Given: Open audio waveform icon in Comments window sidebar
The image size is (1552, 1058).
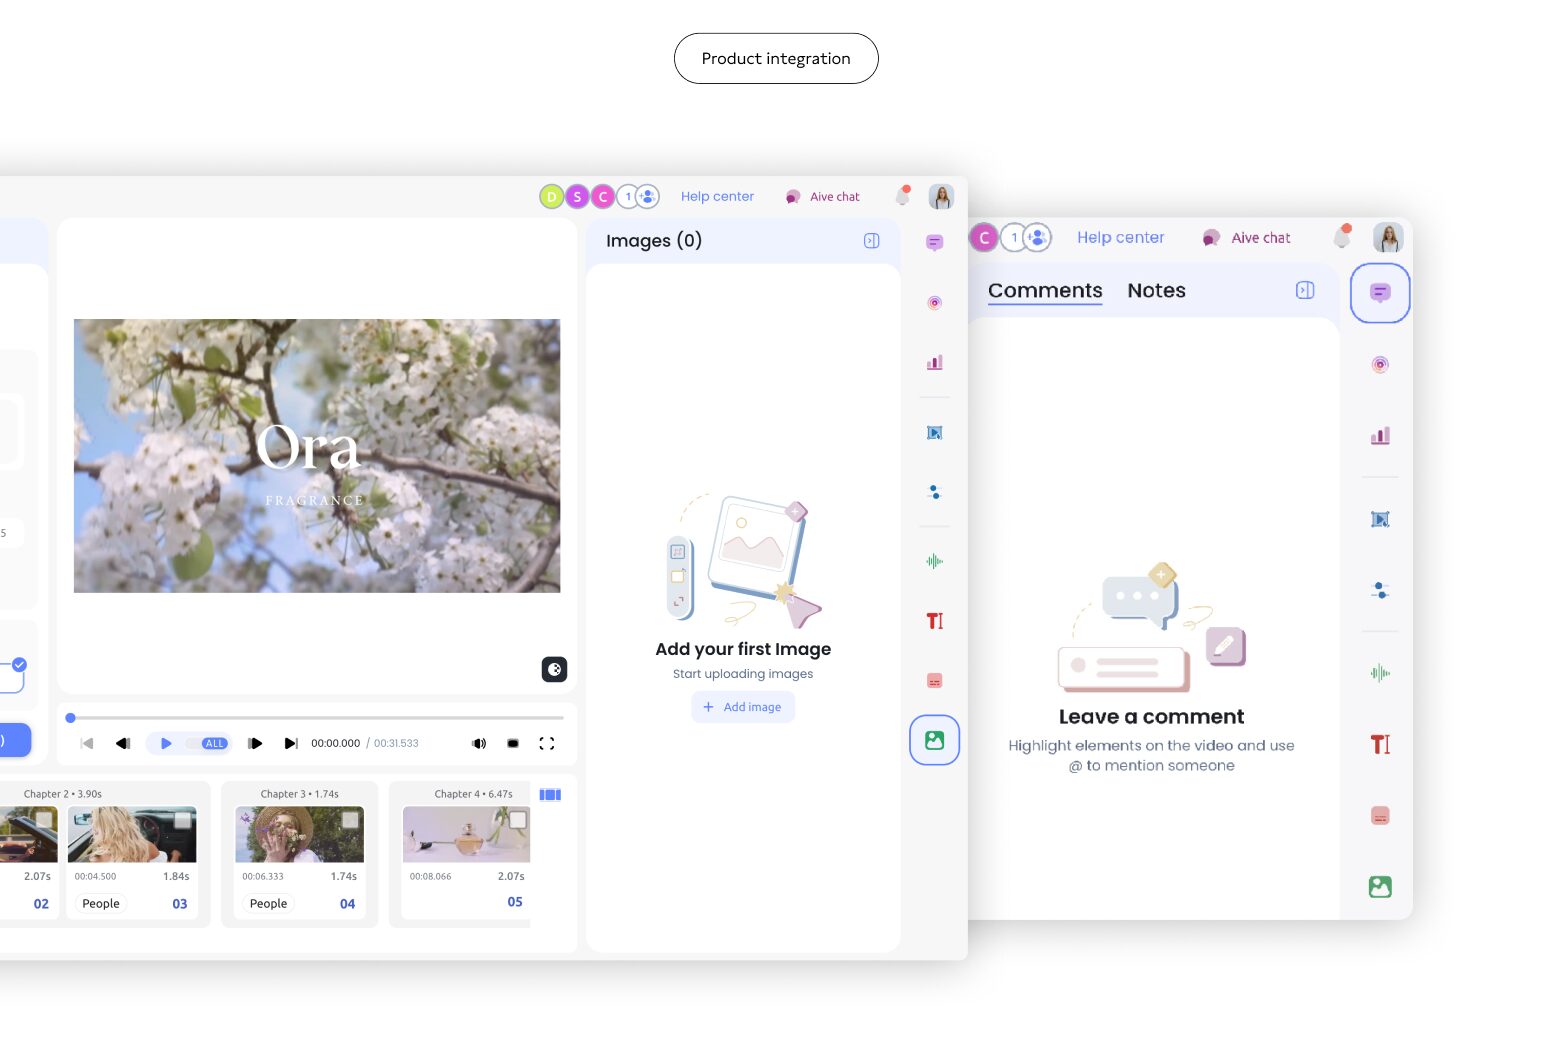Looking at the screenshot, I should tap(1380, 673).
